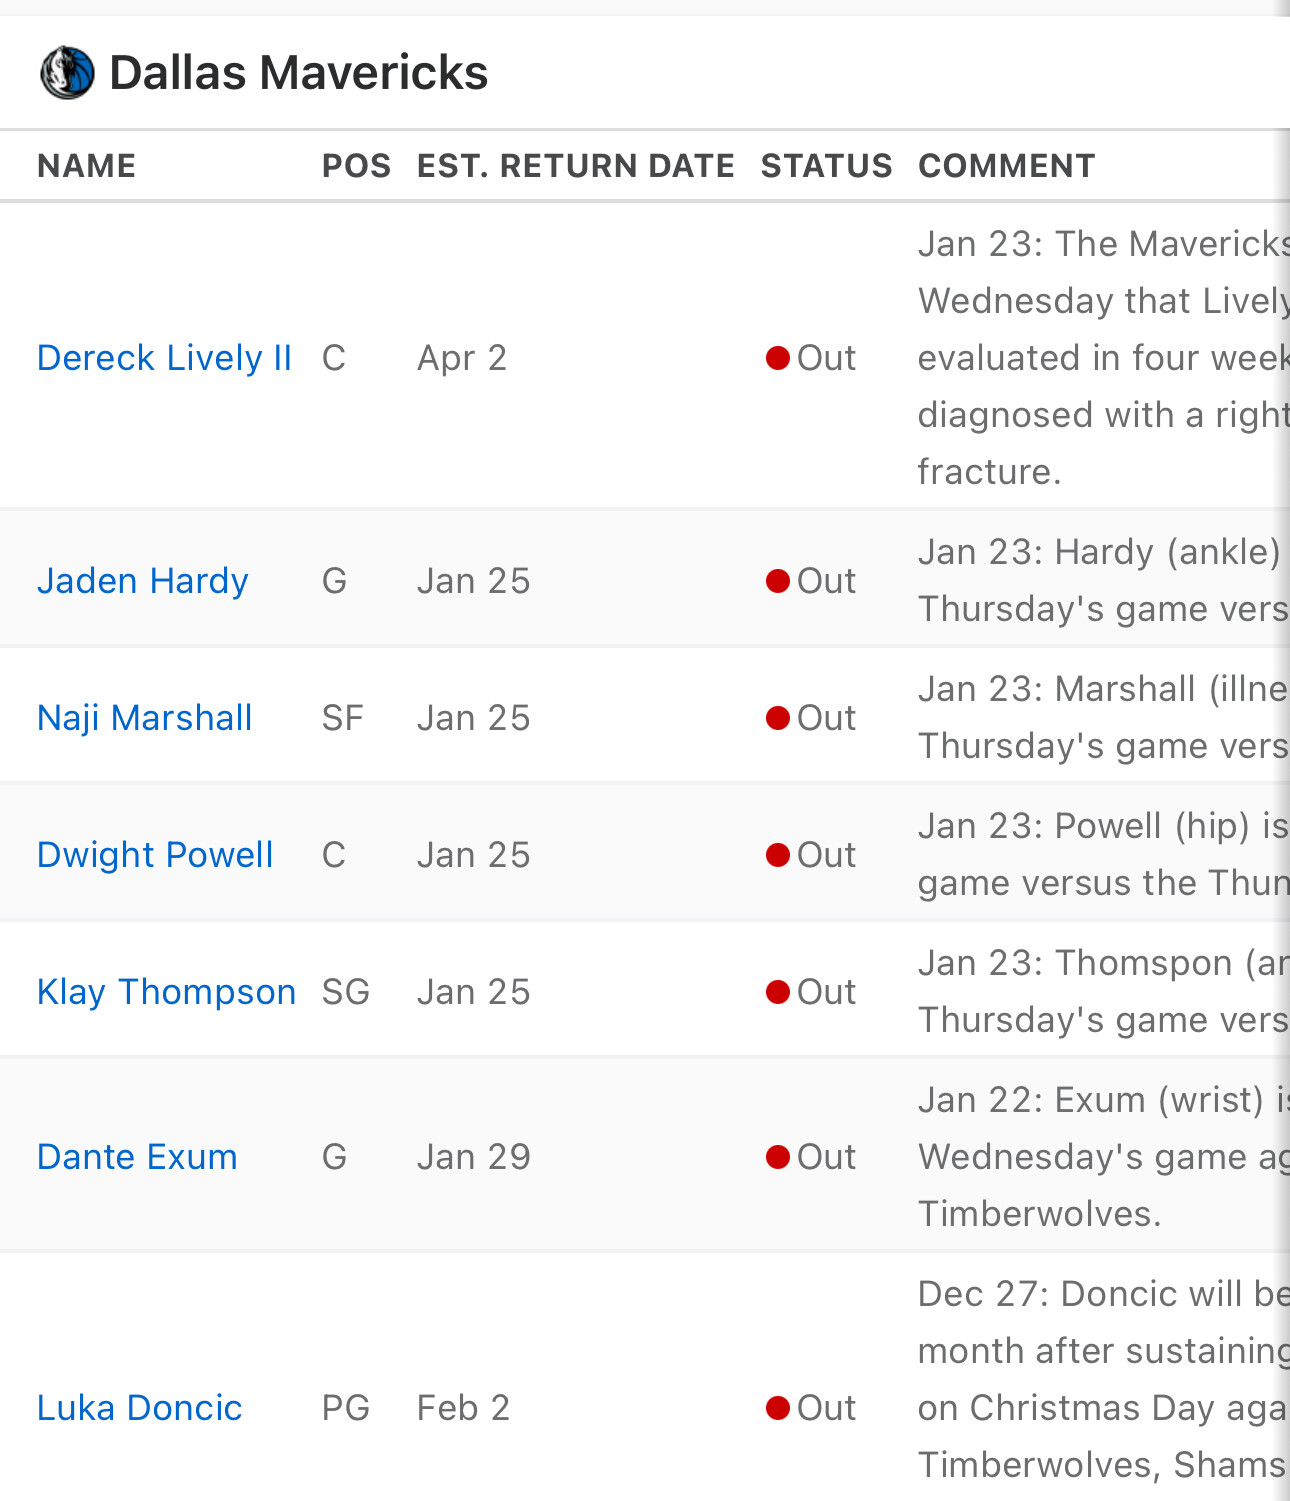This screenshot has width=1290, height=1501.
Task: Open Dereck Lively II player page
Action: pos(164,358)
